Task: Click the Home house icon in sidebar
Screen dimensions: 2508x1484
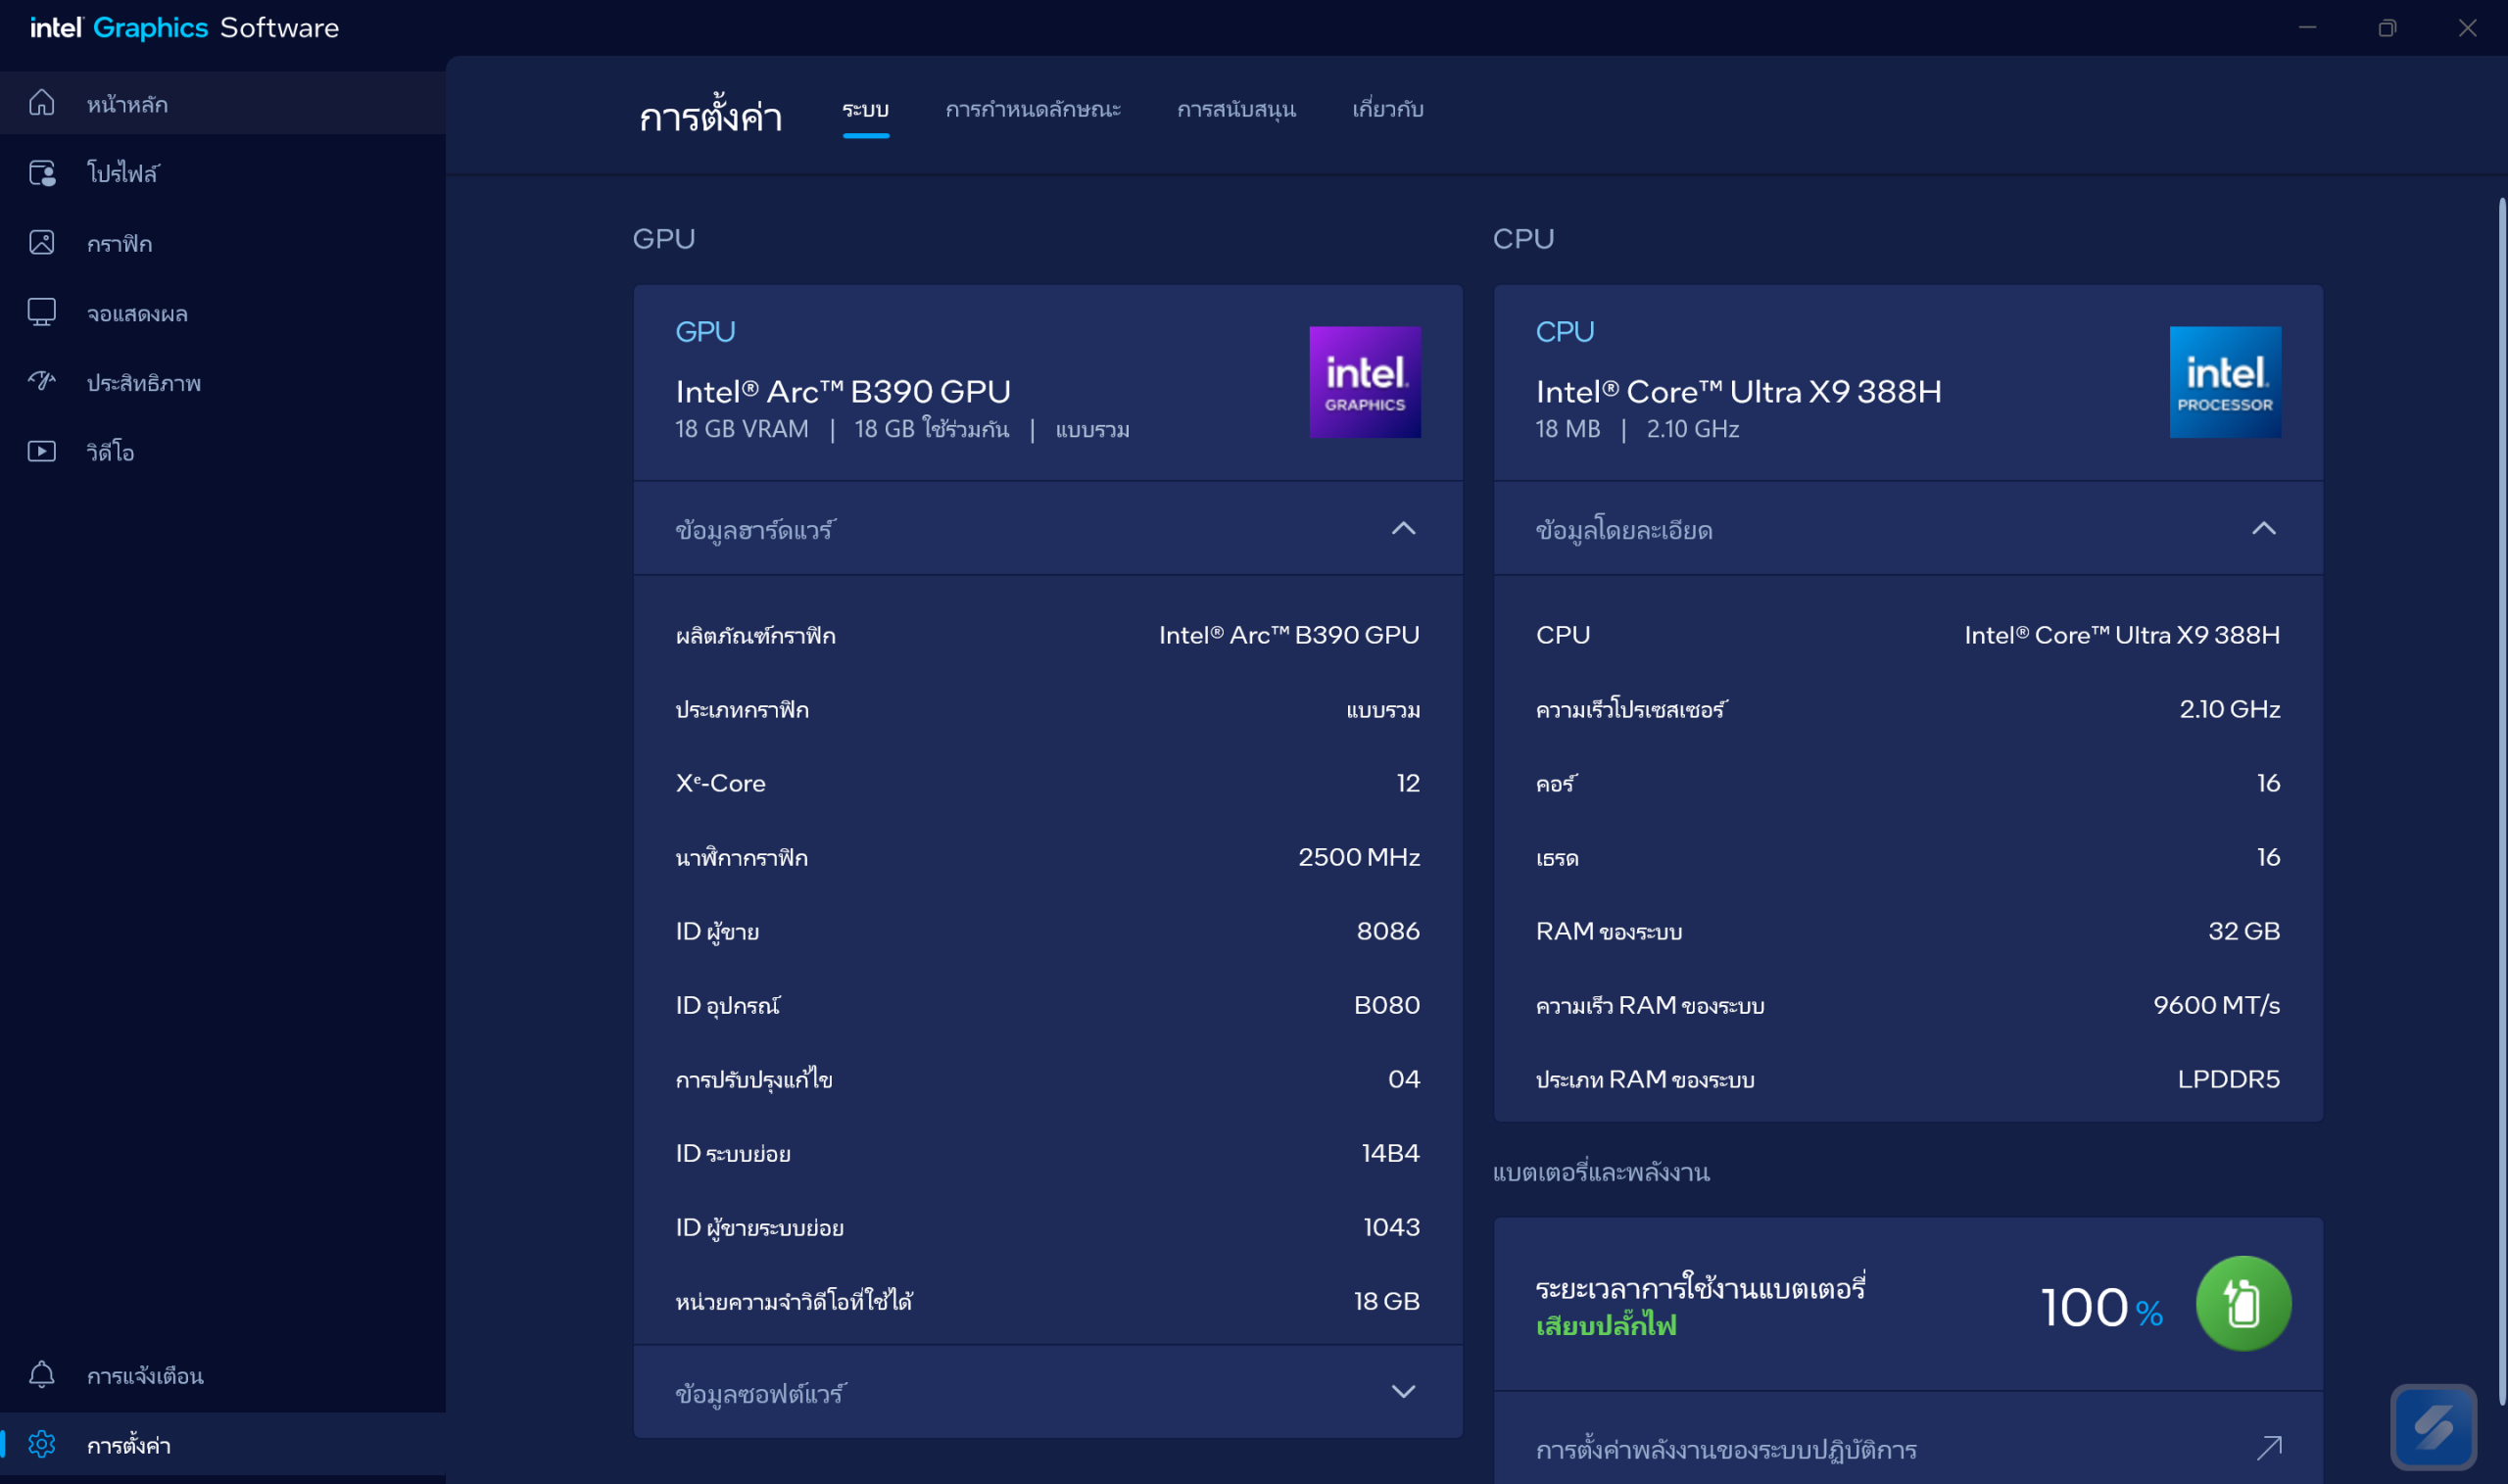Action: click(x=42, y=103)
